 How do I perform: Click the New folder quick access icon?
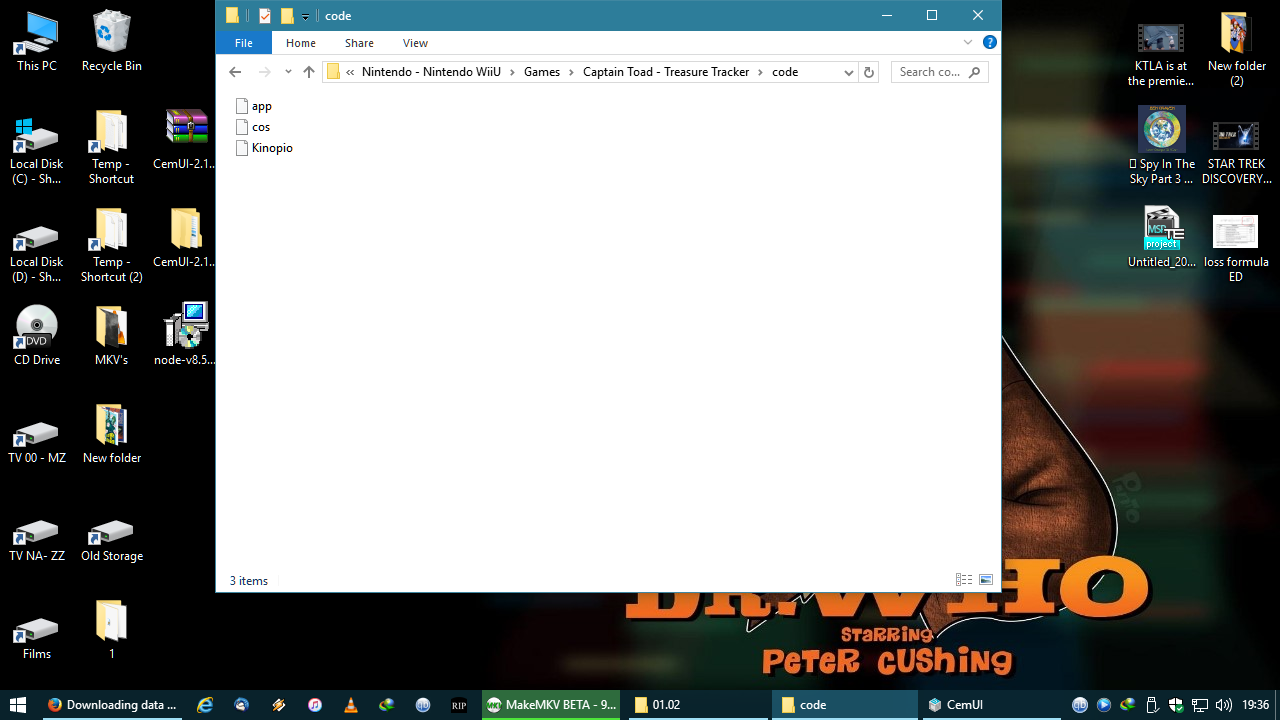(x=287, y=15)
